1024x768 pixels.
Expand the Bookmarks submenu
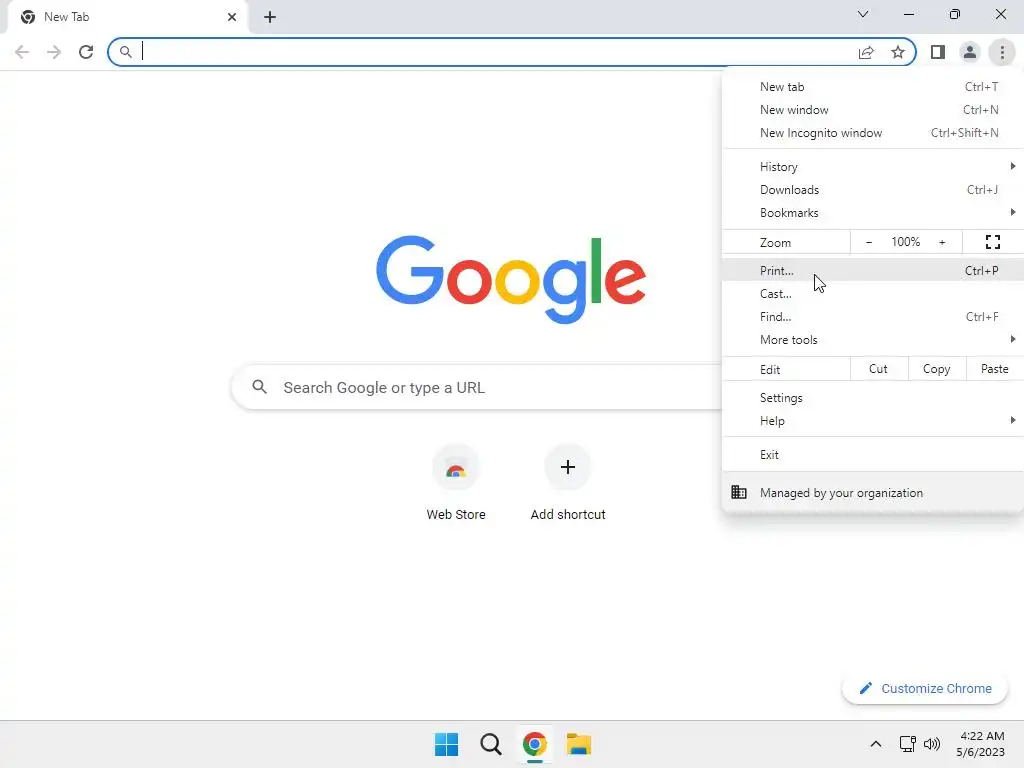point(872,212)
